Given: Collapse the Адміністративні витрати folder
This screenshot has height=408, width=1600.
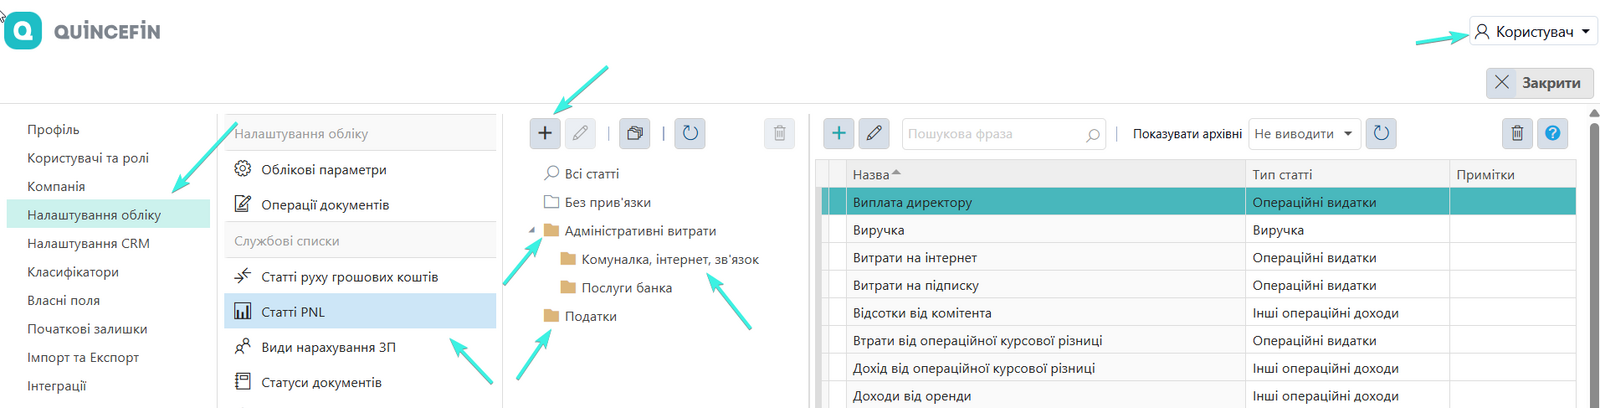Looking at the screenshot, I should (x=532, y=231).
